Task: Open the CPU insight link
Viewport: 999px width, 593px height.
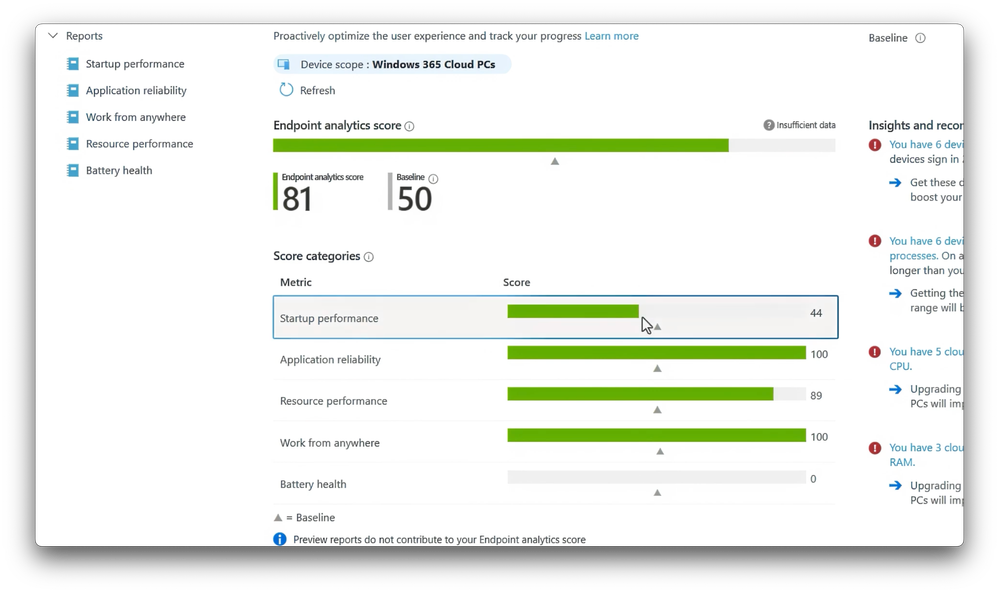Action: click(x=926, y=359)
